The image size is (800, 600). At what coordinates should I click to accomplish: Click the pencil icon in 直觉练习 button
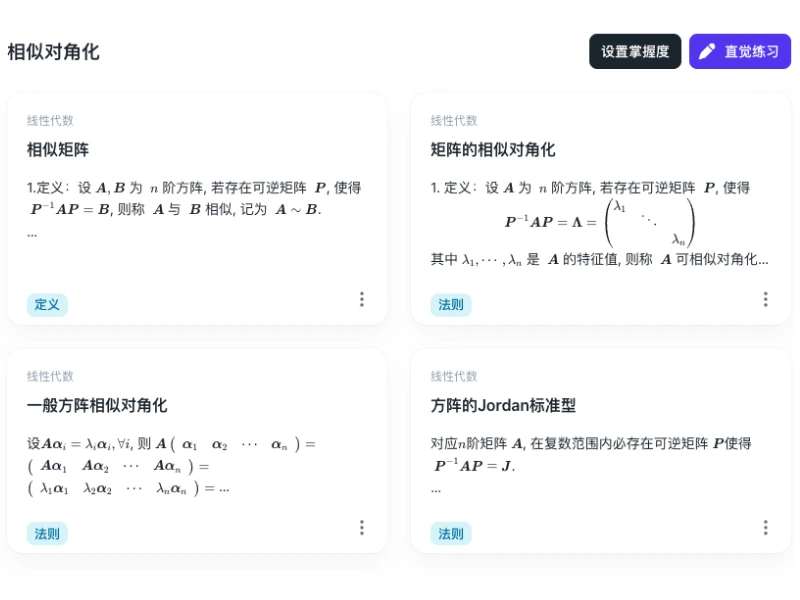[x=707, y=51]
